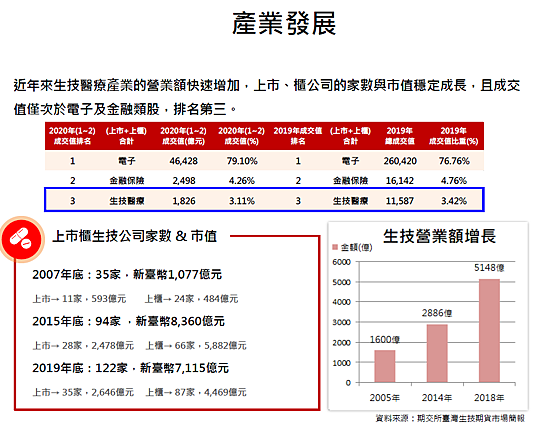The image size is (539, 438).
Task: Select the text 上市→ 28家，2,478億元
Action: 83,346
